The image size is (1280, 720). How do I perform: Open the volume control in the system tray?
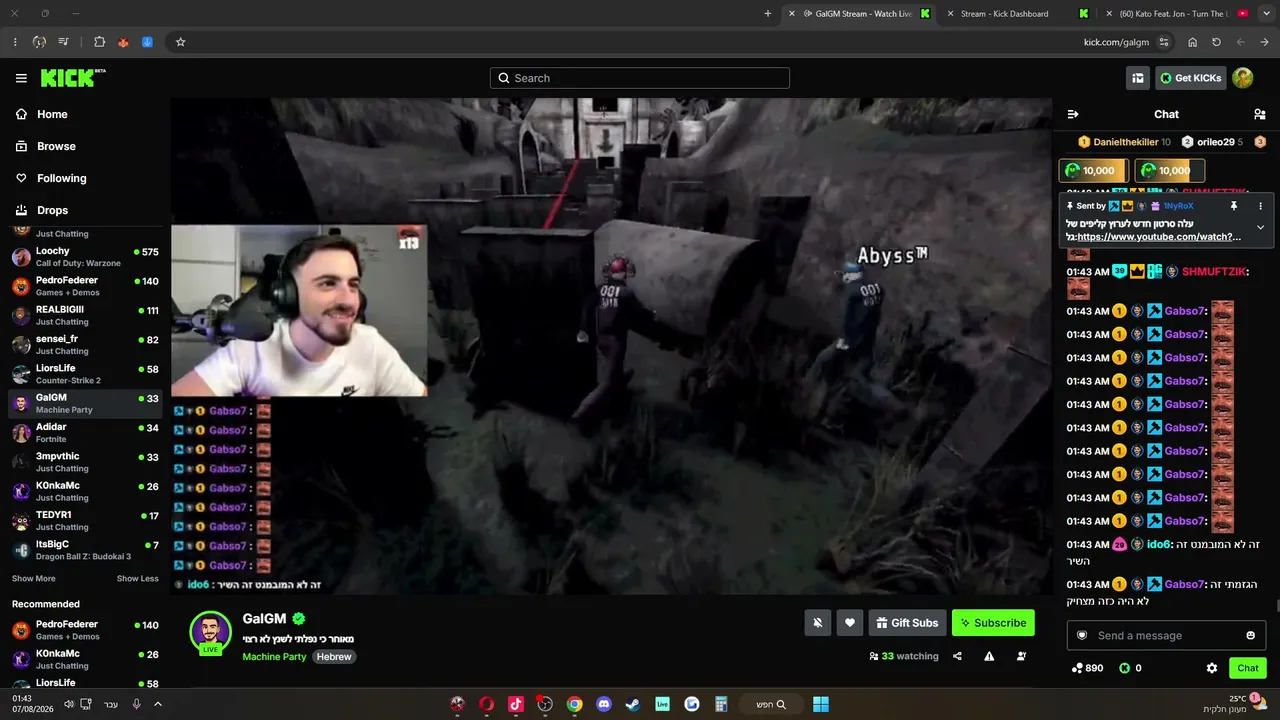click(69, 704)
